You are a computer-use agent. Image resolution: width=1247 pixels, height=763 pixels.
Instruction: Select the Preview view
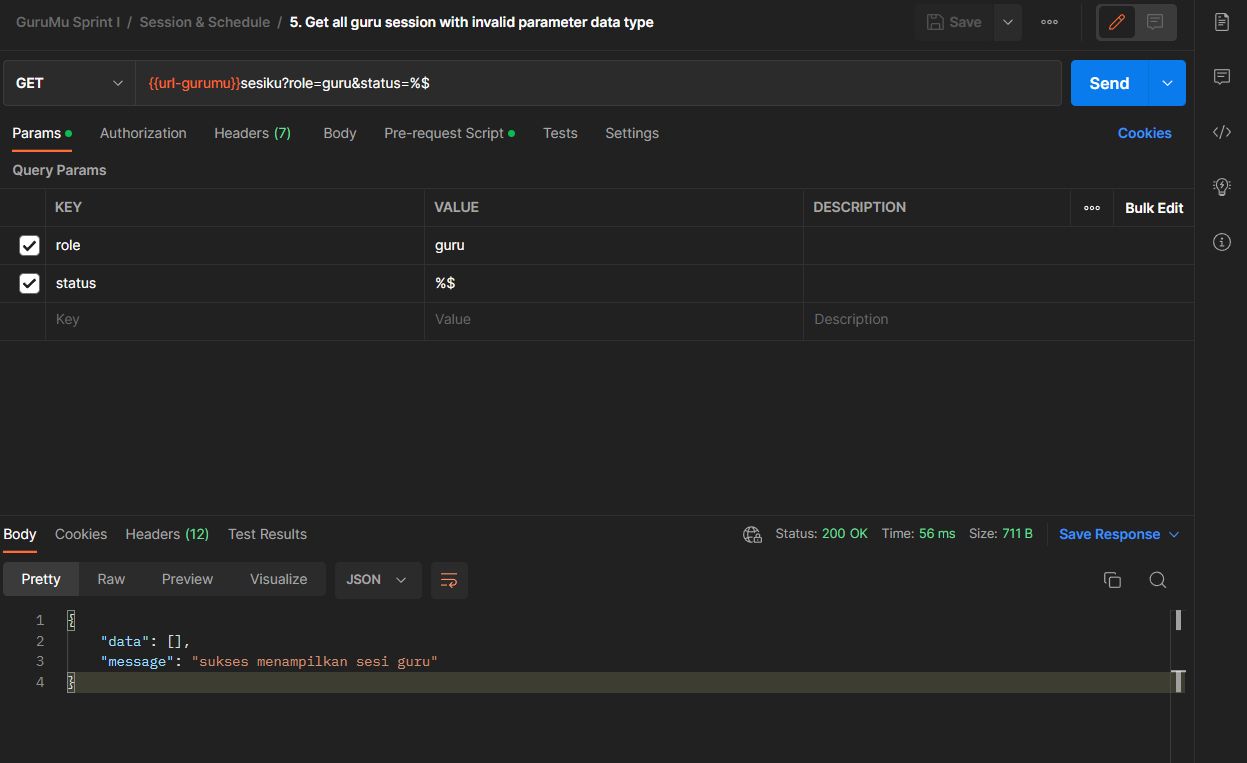point(188,579)
